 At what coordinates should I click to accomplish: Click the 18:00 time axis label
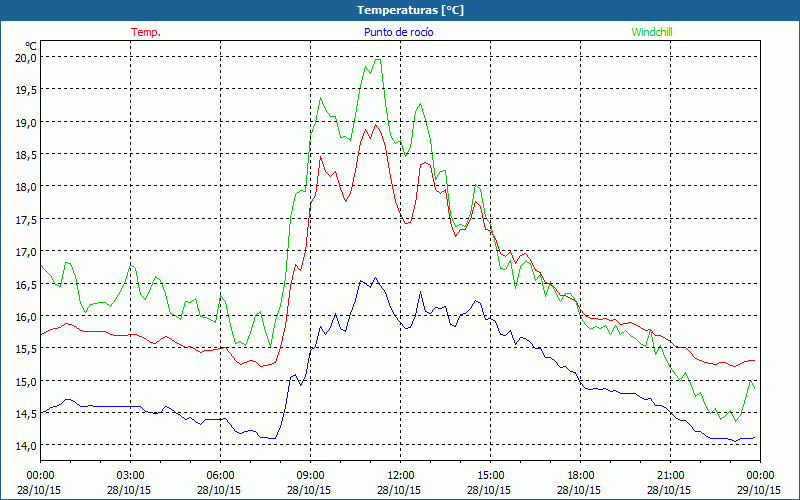(581, 476)
